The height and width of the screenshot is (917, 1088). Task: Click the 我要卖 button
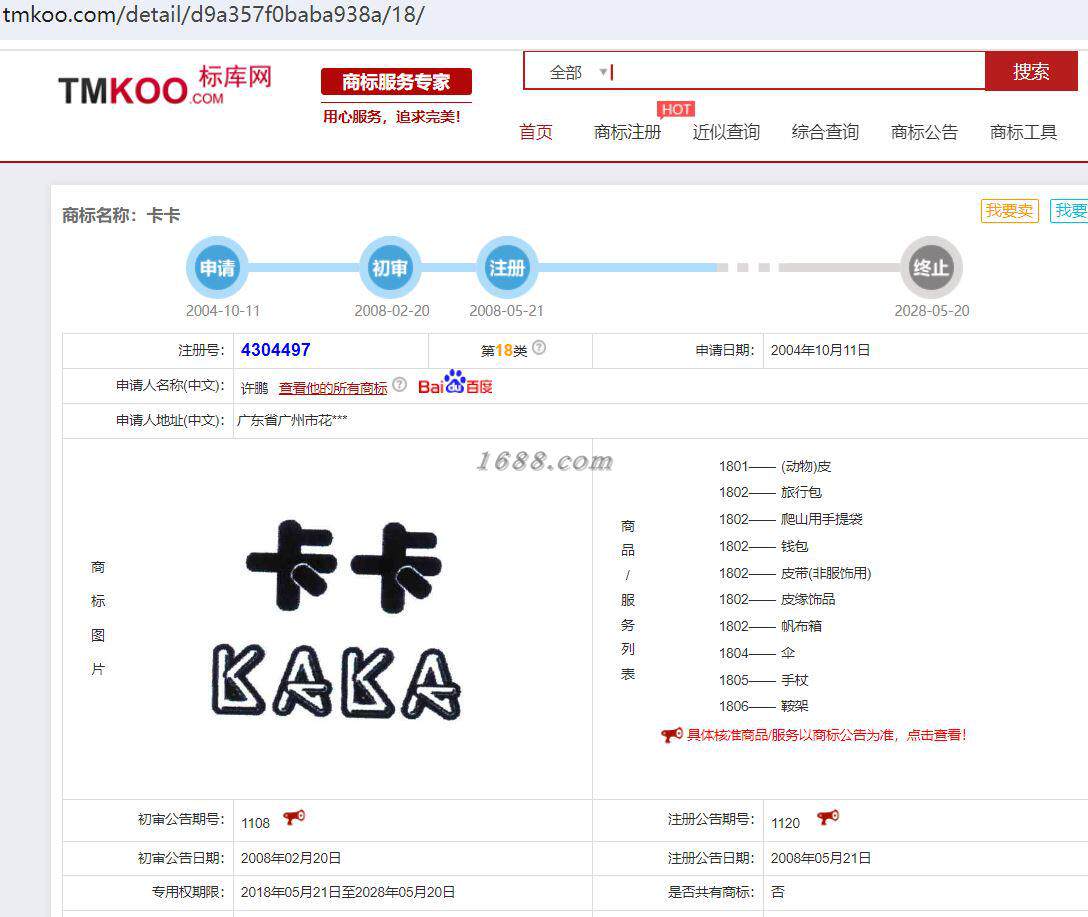(x=1010, y=211)
